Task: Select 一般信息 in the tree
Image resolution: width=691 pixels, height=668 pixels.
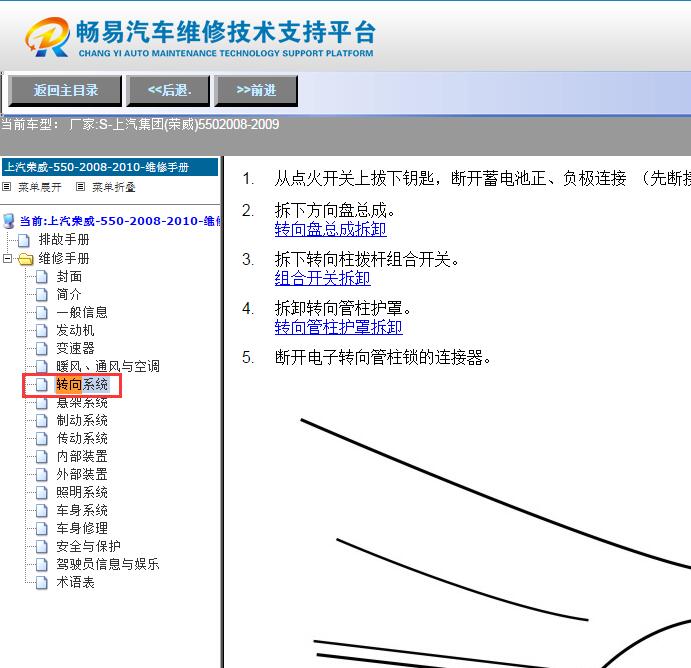Action: tap(82, 312)
